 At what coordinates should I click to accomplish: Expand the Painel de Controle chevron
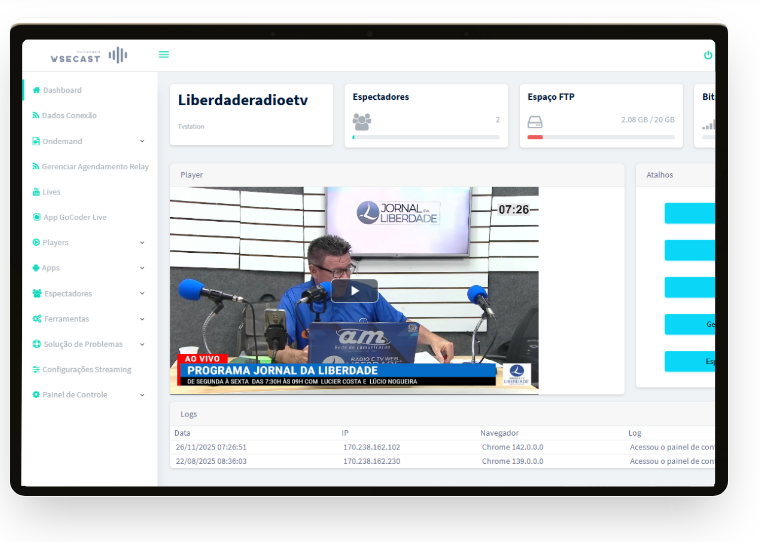point(142,395)
